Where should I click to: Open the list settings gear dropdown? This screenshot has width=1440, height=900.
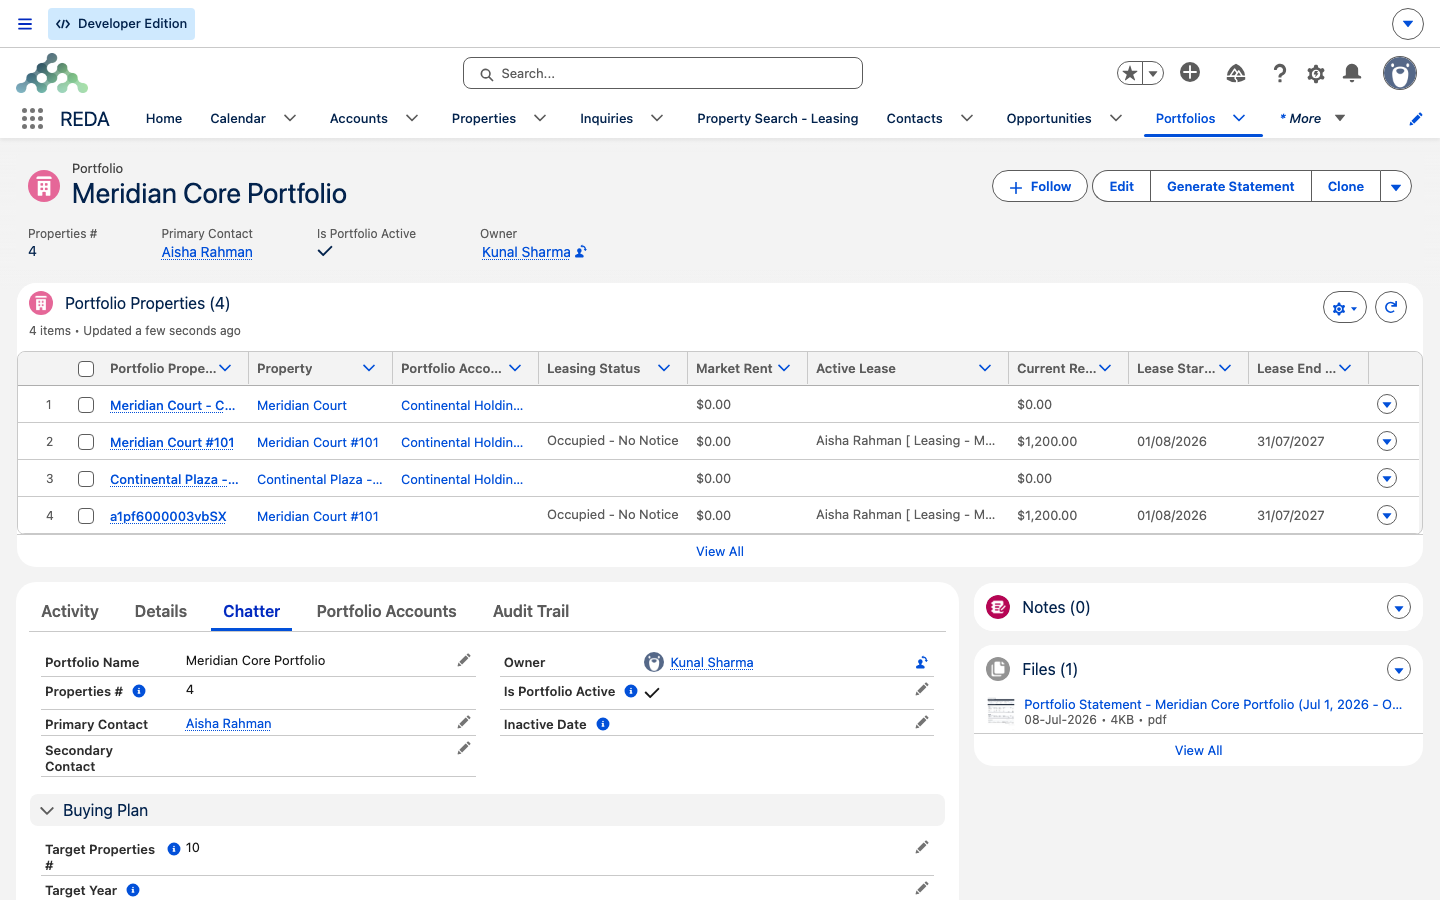tap(1345, 308)
